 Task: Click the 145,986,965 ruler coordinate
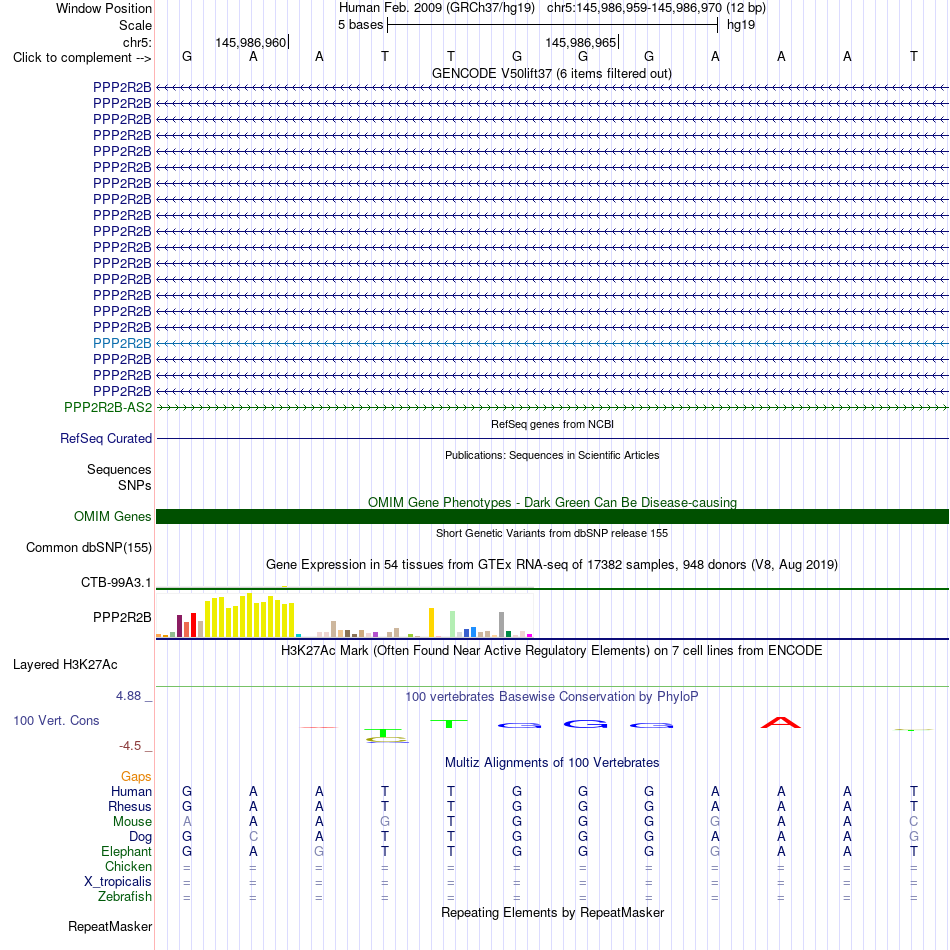point(580,42)
